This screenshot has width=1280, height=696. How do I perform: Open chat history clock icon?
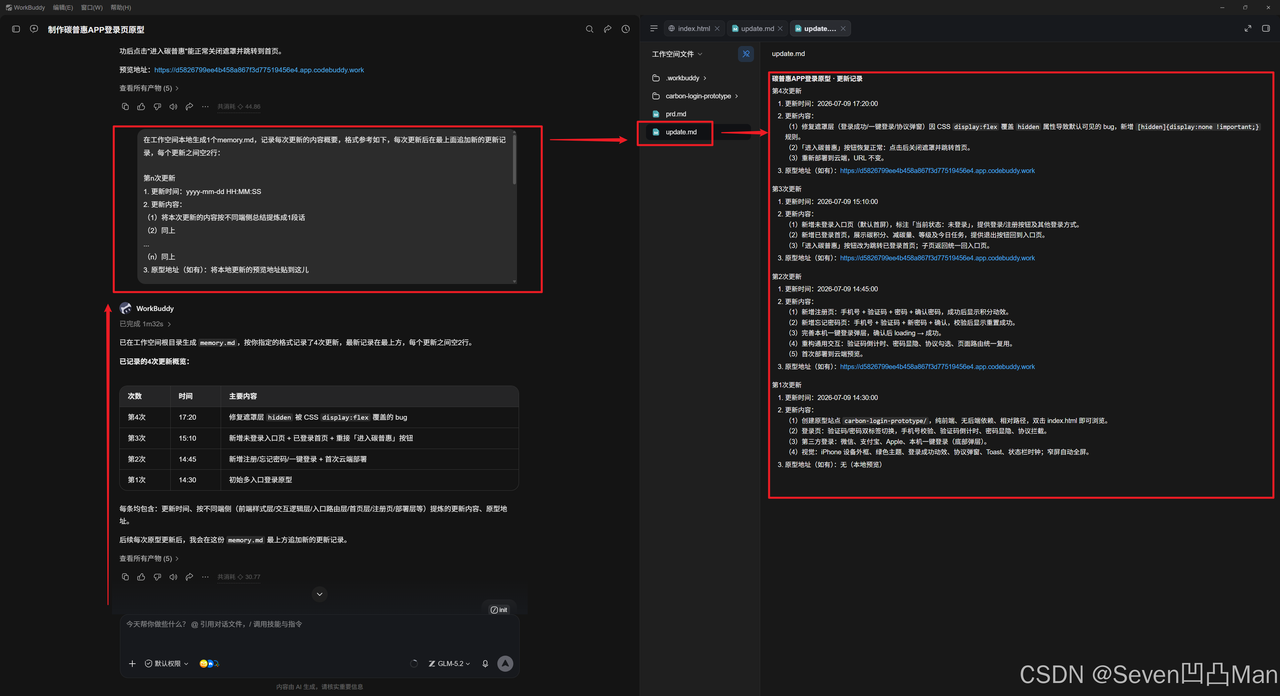(626, 29)
